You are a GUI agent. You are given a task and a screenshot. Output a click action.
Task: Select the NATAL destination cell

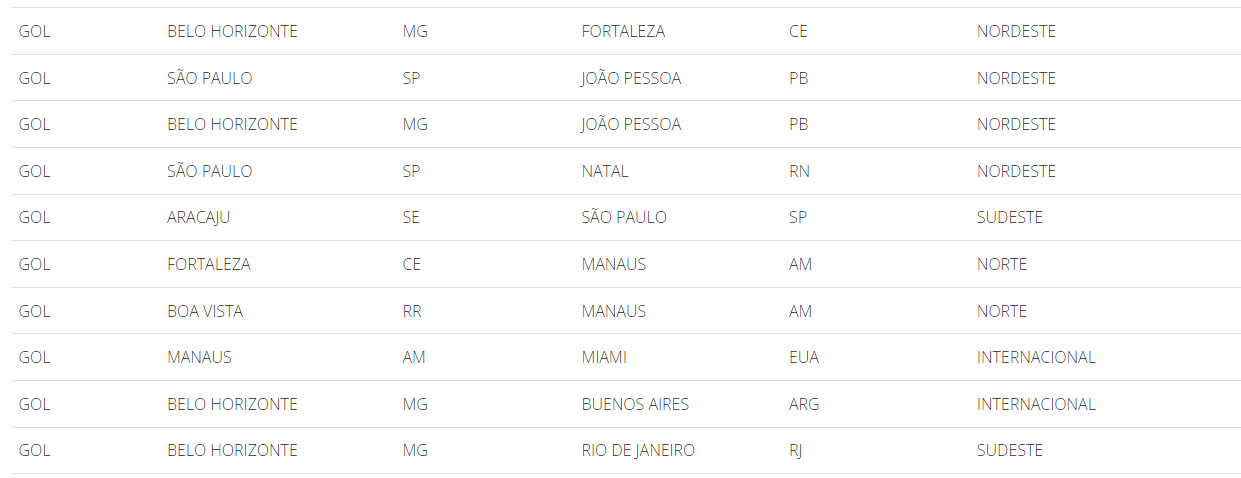605,171
